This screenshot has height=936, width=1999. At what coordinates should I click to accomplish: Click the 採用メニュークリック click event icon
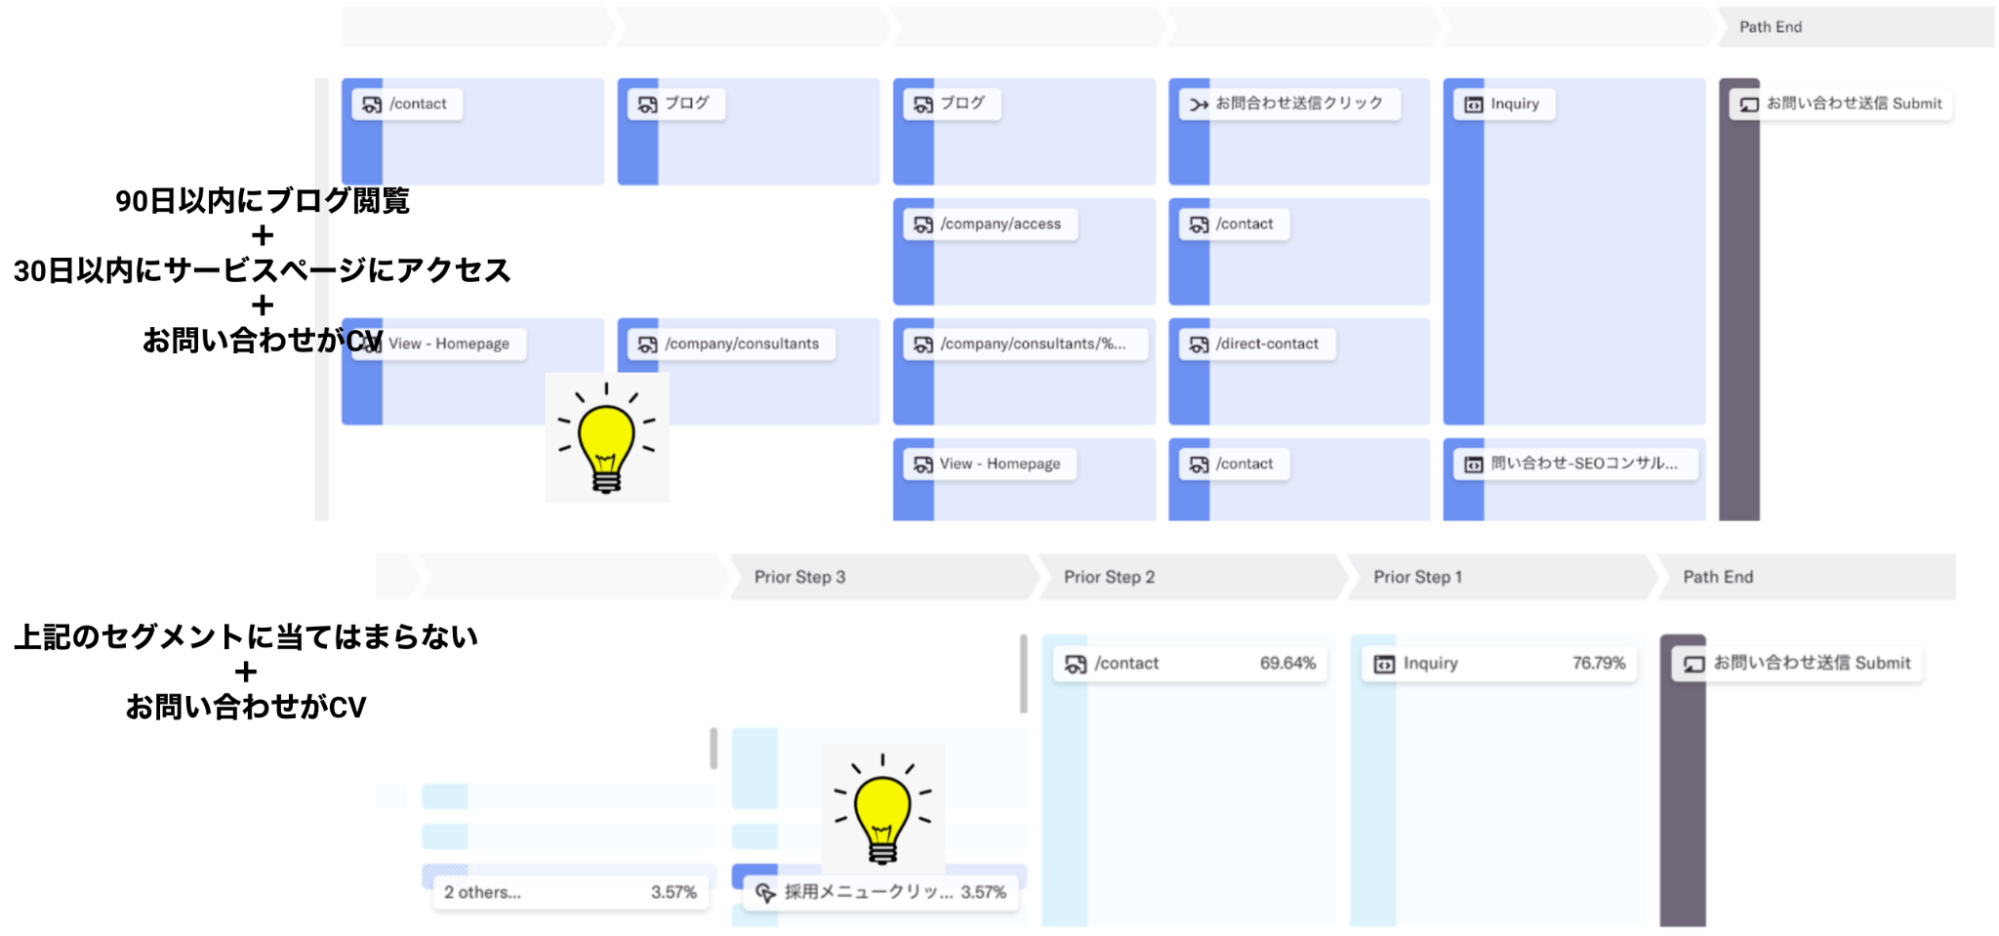765,892
